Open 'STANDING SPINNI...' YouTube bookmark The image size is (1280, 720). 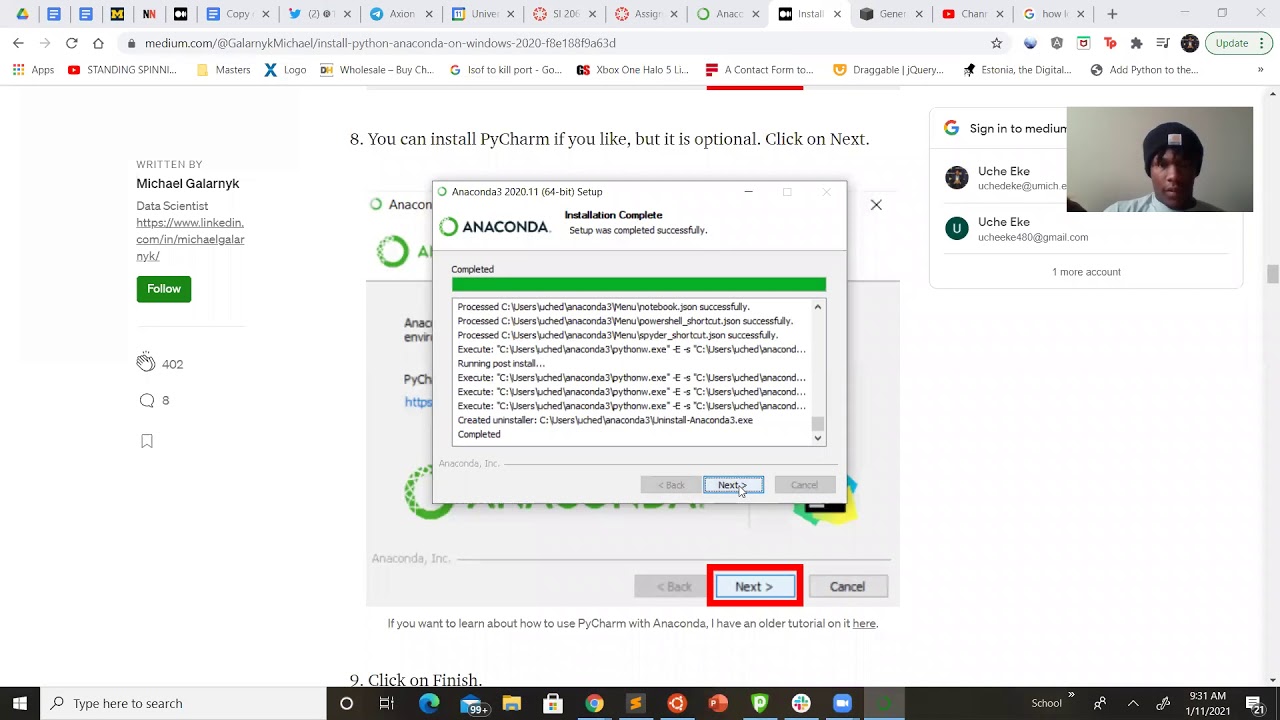[122, 70]
